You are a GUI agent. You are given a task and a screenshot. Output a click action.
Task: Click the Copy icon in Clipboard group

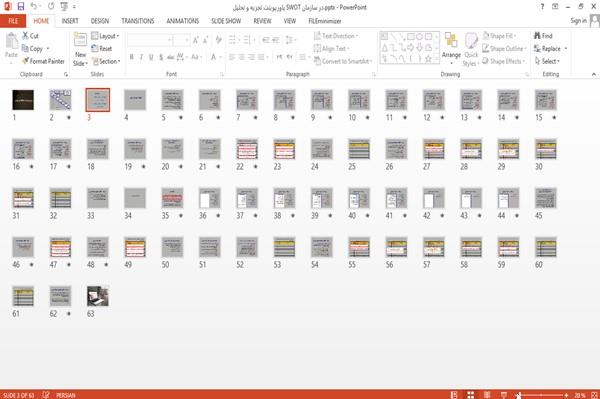coord(25,49)
